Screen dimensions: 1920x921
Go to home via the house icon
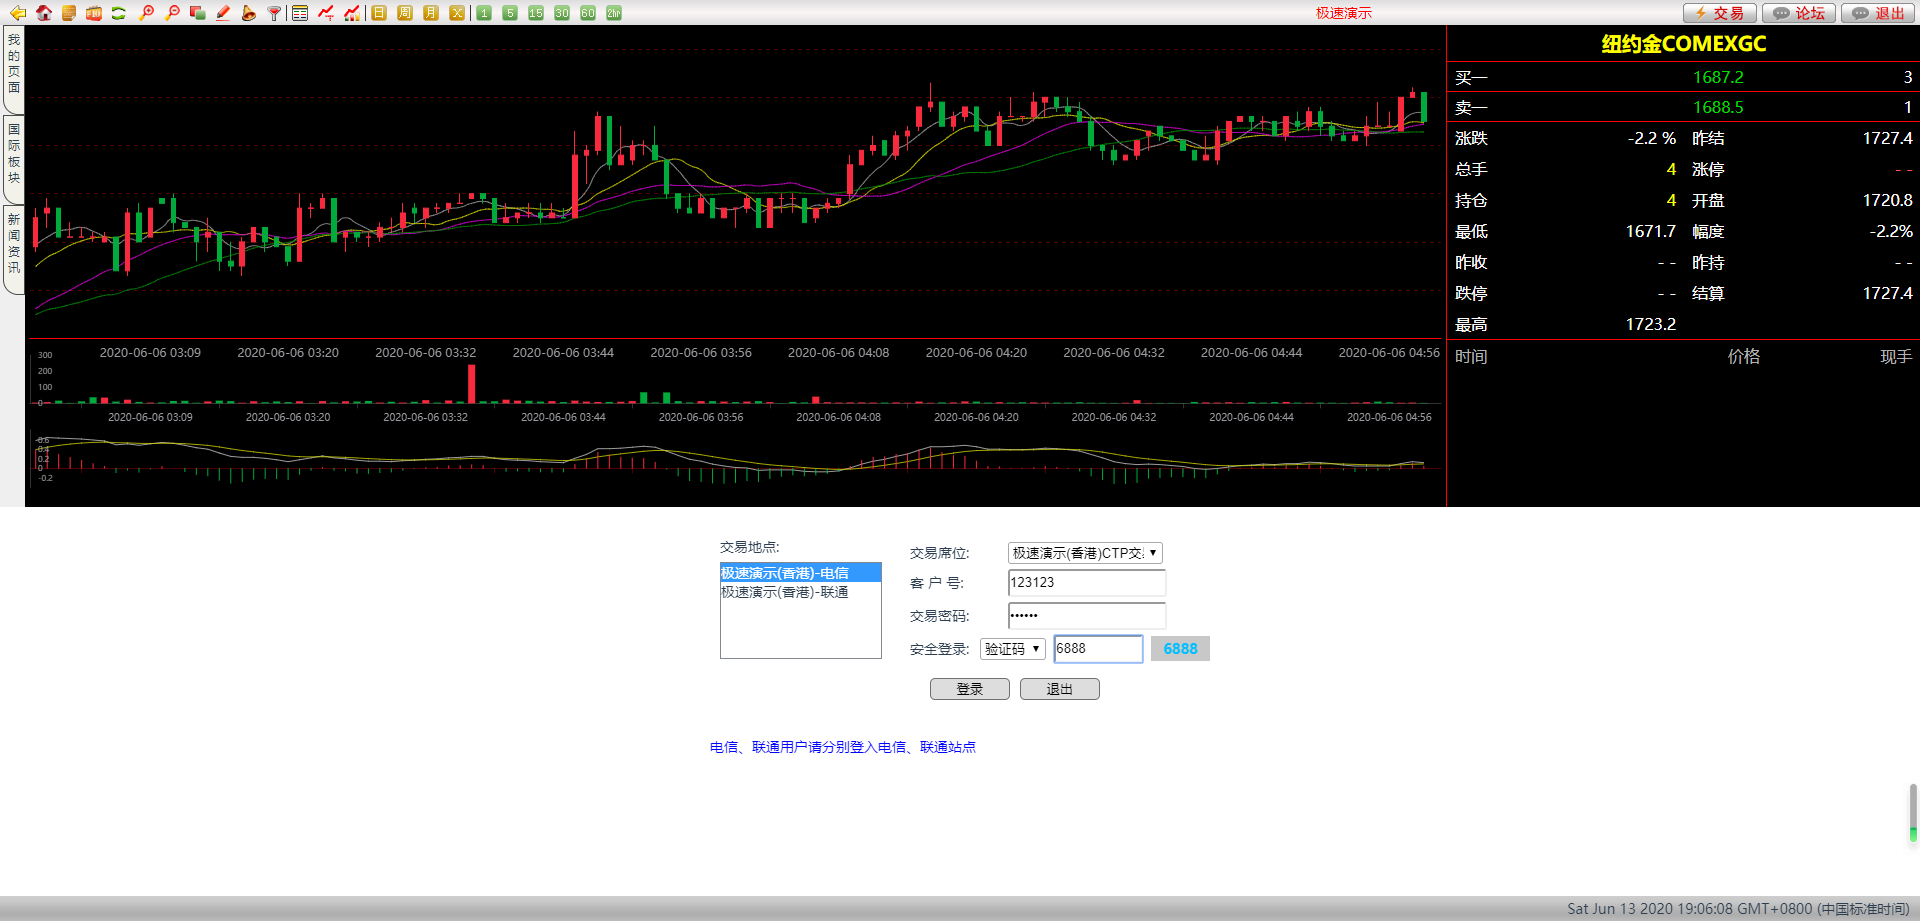[x=43, y=13]
